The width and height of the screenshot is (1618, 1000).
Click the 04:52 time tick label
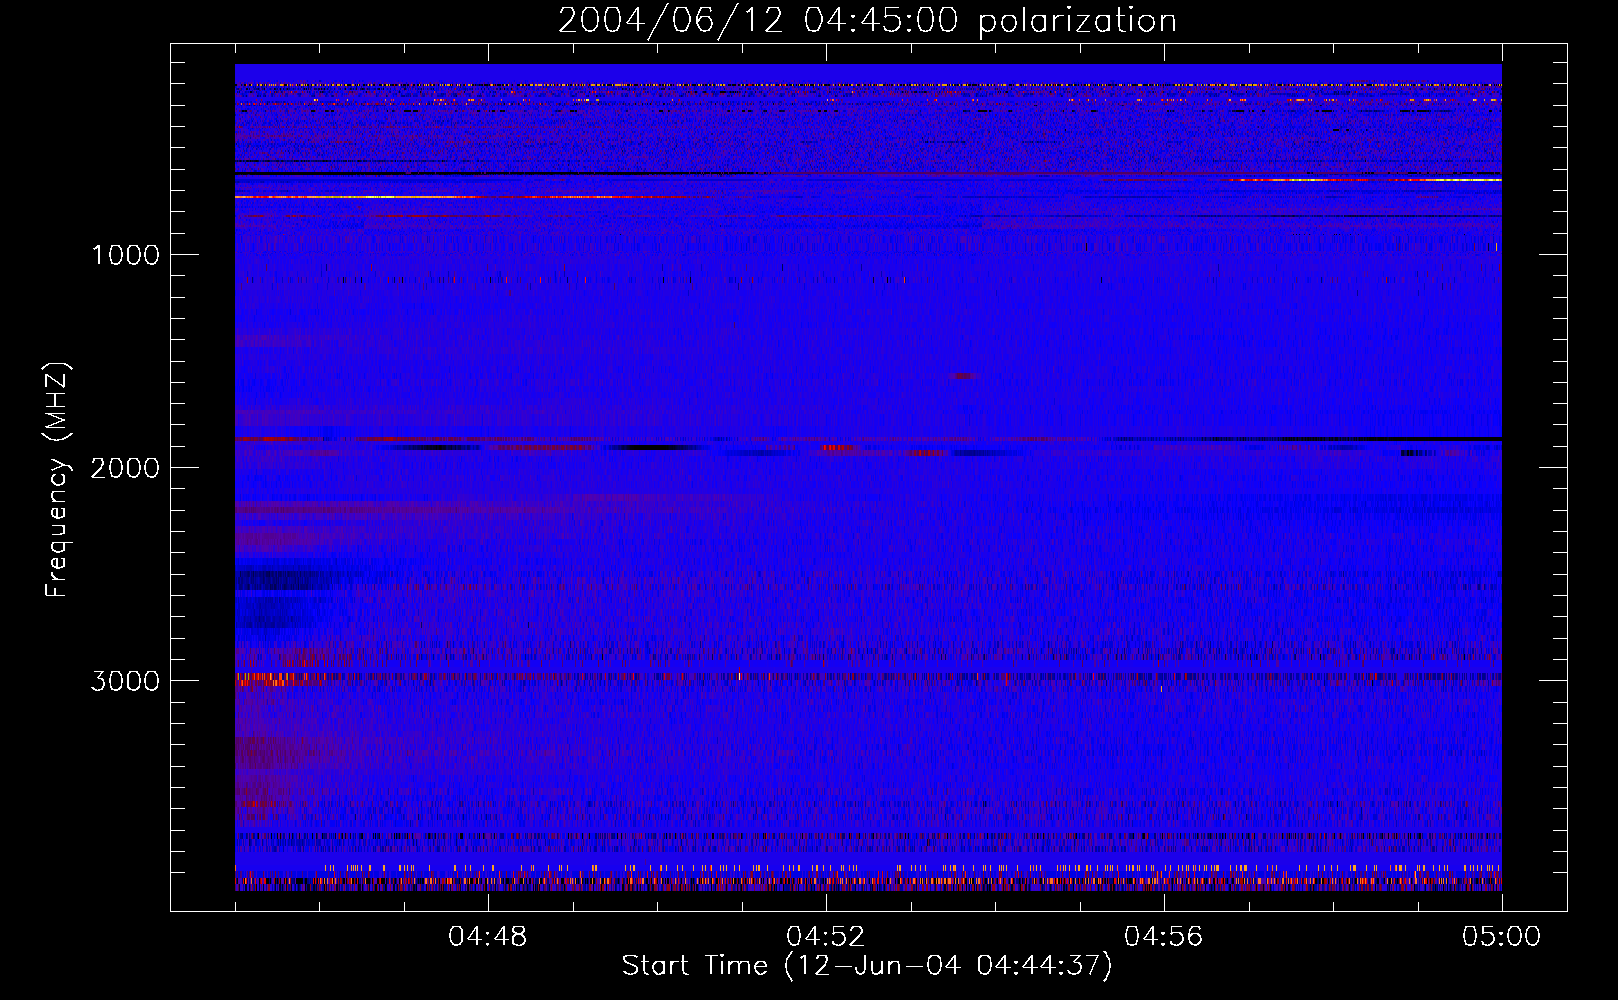click(x=826, y=937)
